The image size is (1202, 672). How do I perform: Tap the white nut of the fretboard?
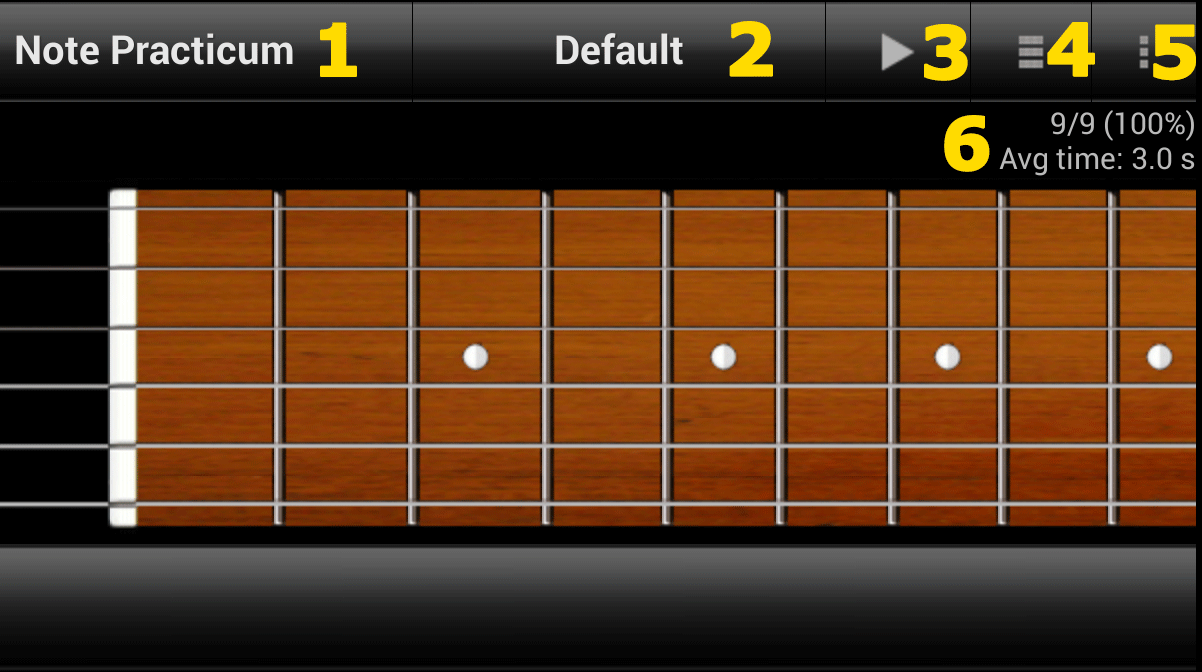[x=123, y=358]
